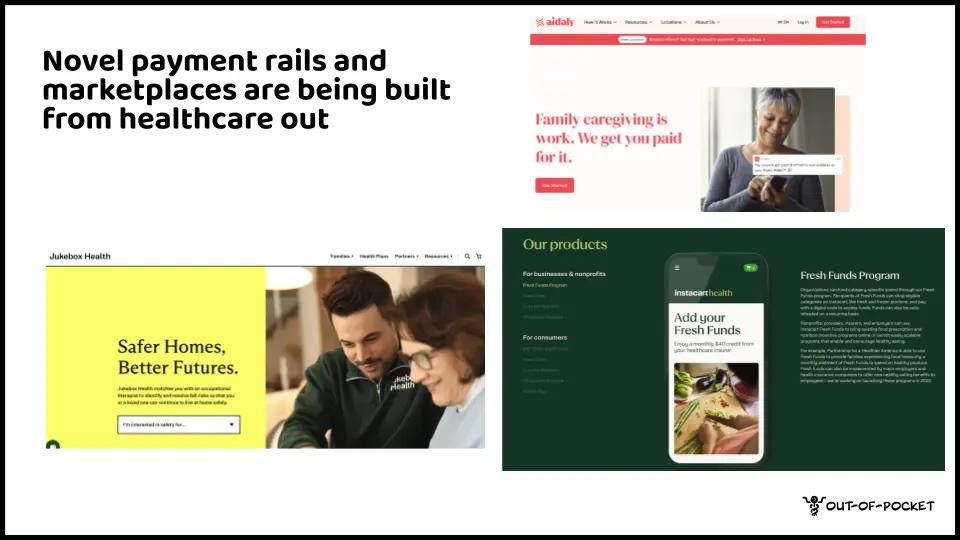Open the 'I'm interested in safety for' dropdown

pos(179,424)
